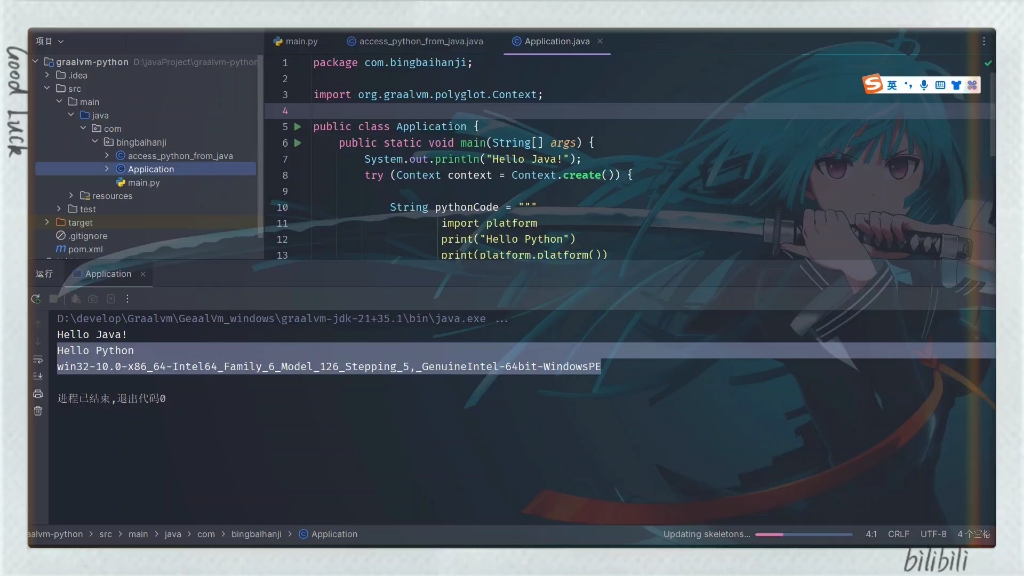Switch to access_python_from_java.java tab
The height and width of the screenshot is (576, 1024).
coord(415,41)
